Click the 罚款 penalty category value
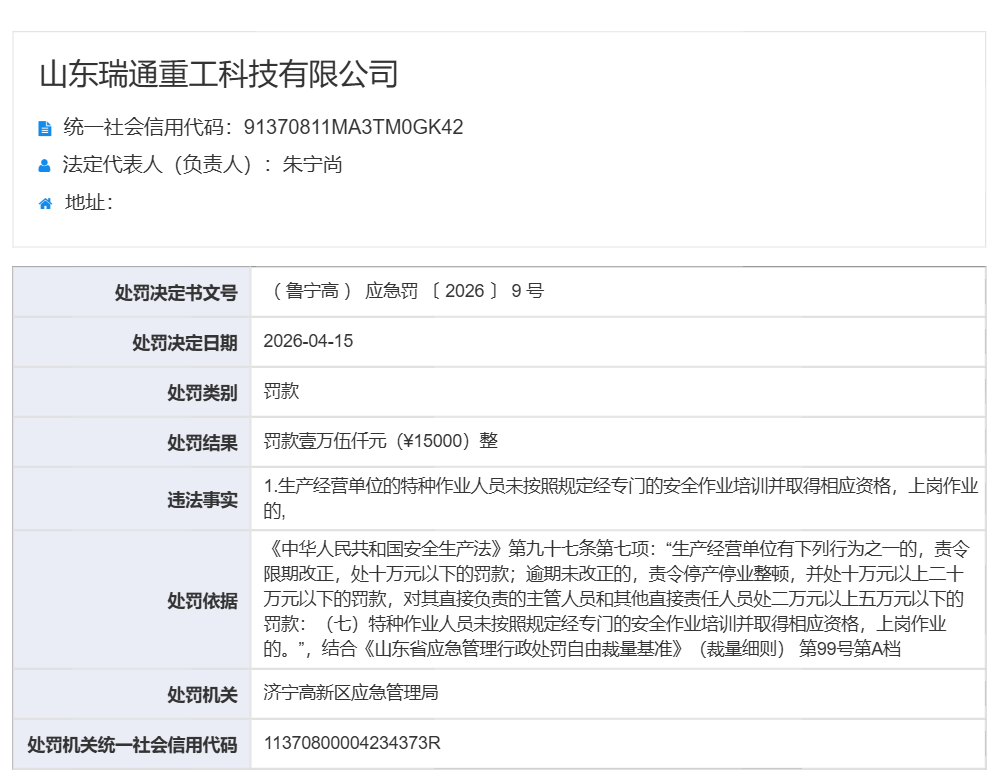Screen dimensions: 998x781 (281, 392)
